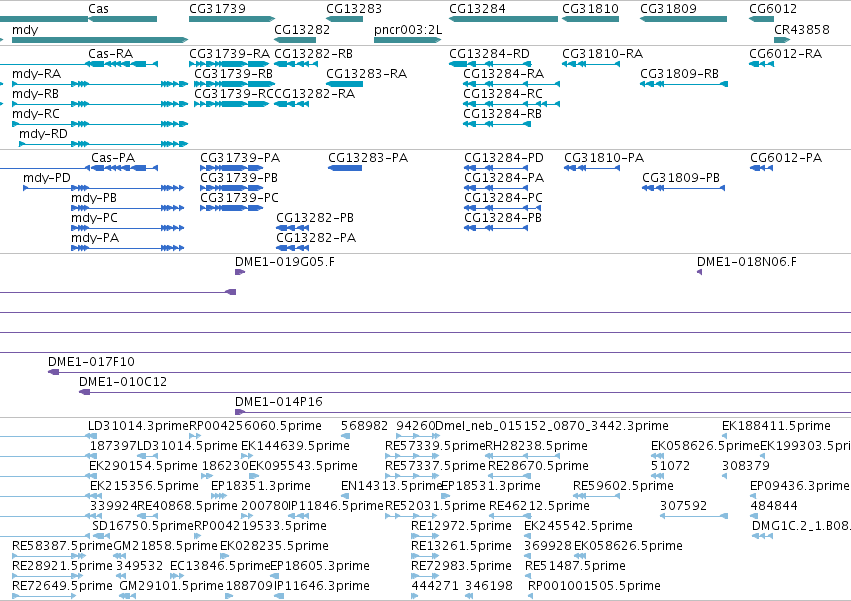851x601 pixels.
Task: Select the CG31739 gene label
Action: click(x=217, y=9)
